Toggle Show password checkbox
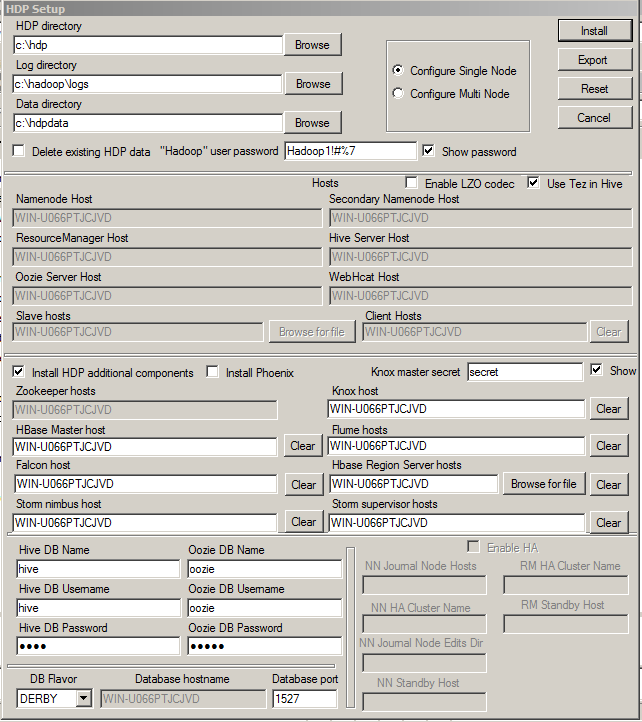642x722 pixels. (x=429, y=152)
